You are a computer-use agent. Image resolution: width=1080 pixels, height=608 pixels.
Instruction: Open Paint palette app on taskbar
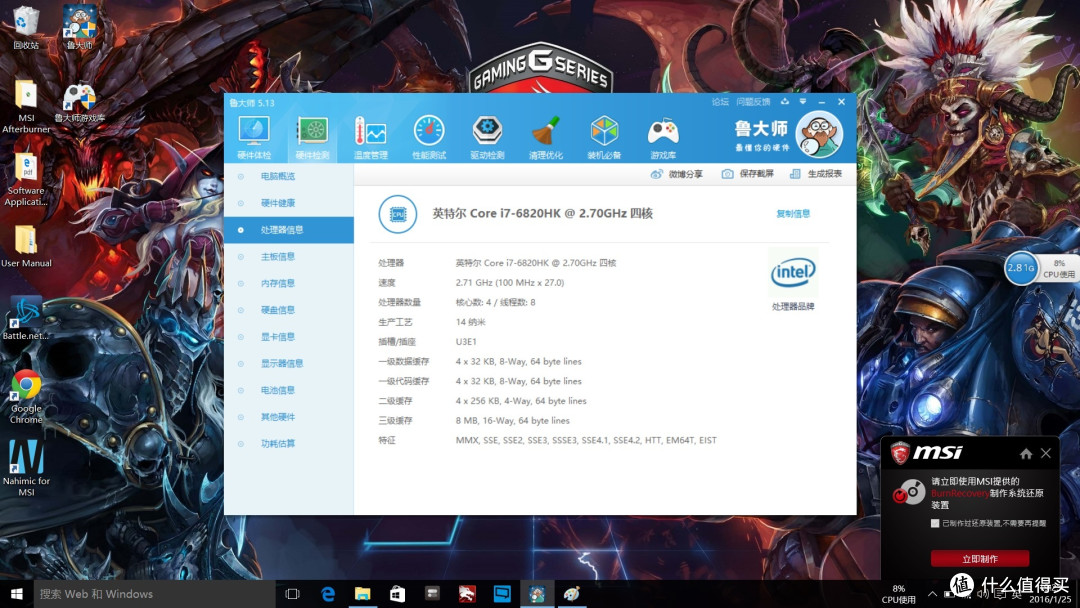(572, 594)
